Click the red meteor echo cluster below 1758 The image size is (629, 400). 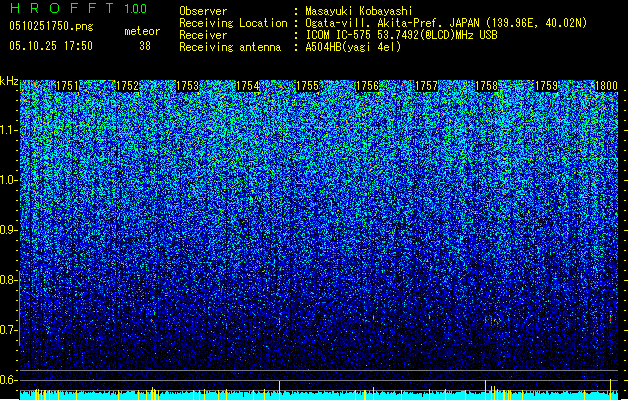click(492, 320)
